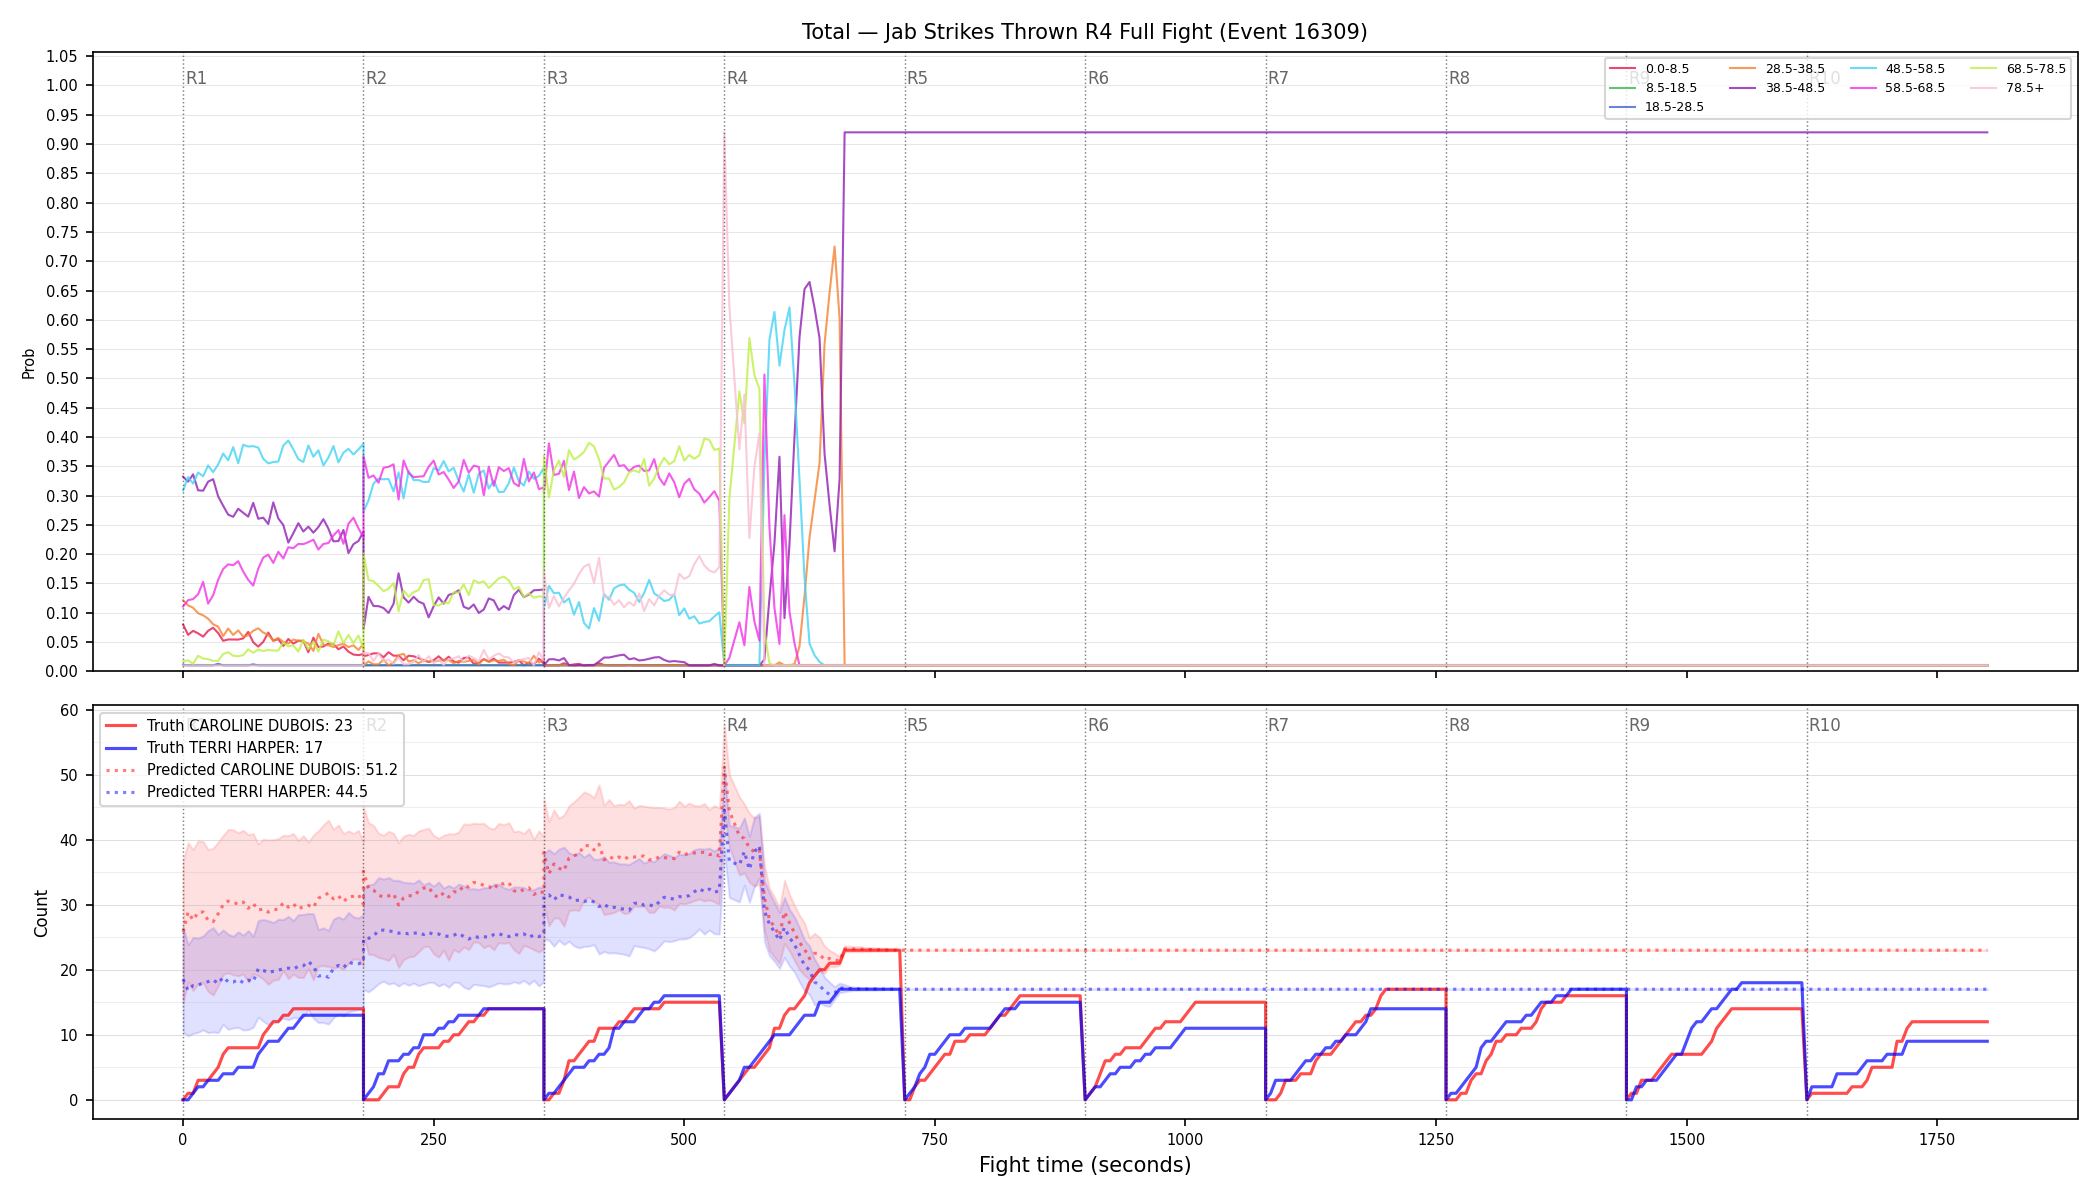
Task: Select the 78.5+ legend entry label
Action: pos(2025,88)
